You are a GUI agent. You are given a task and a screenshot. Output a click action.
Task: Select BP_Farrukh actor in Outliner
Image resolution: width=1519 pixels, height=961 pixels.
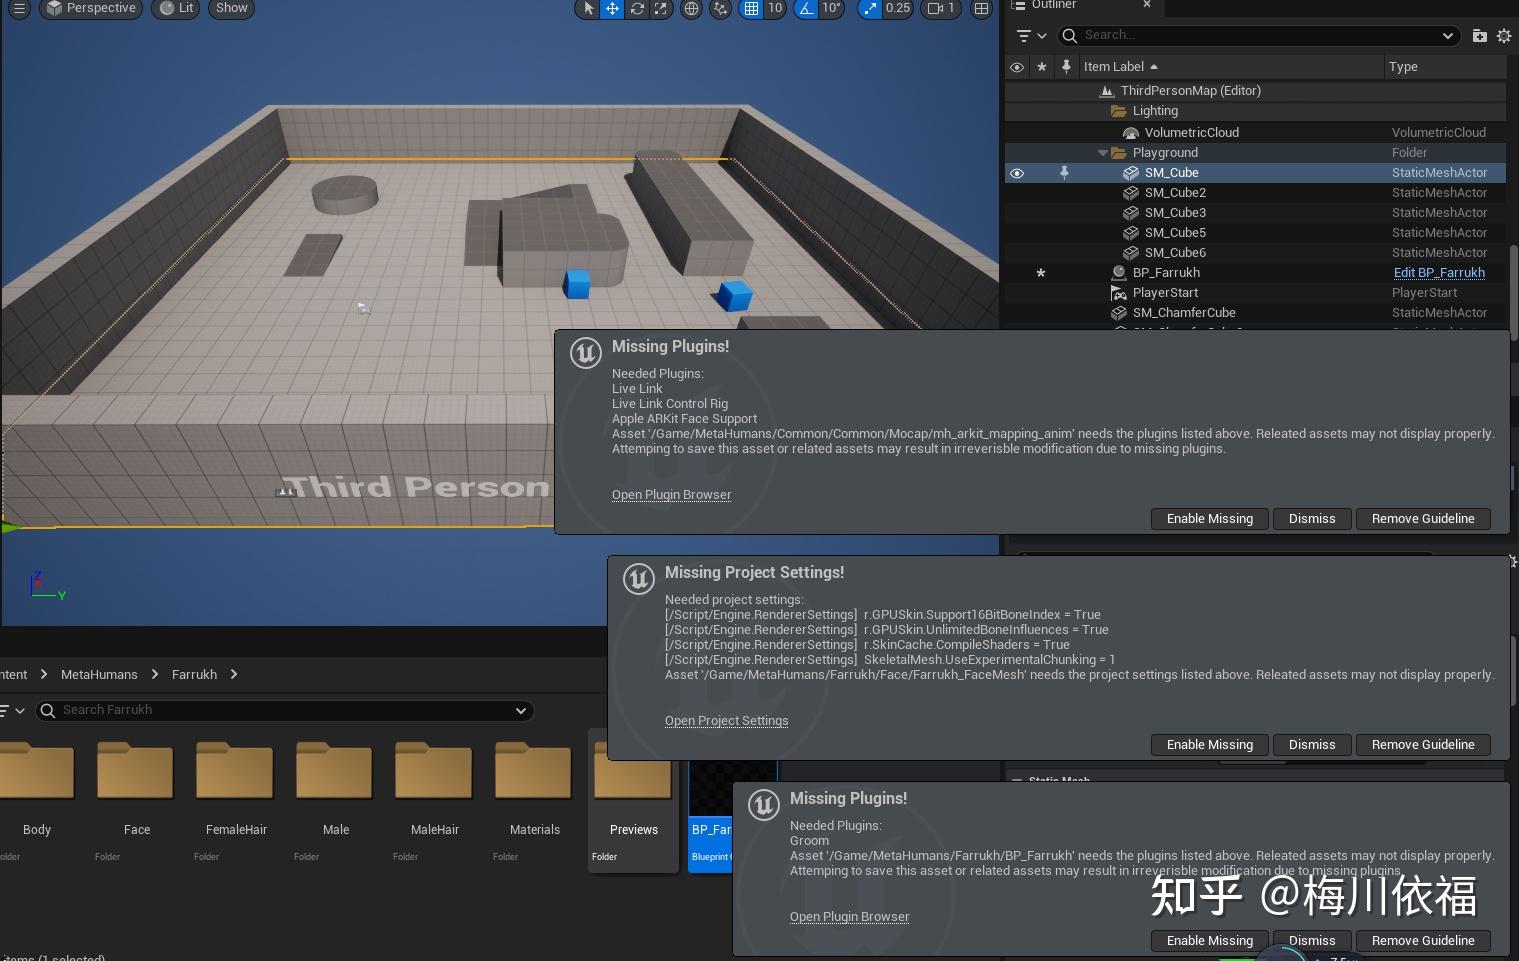pos(1166,273)
